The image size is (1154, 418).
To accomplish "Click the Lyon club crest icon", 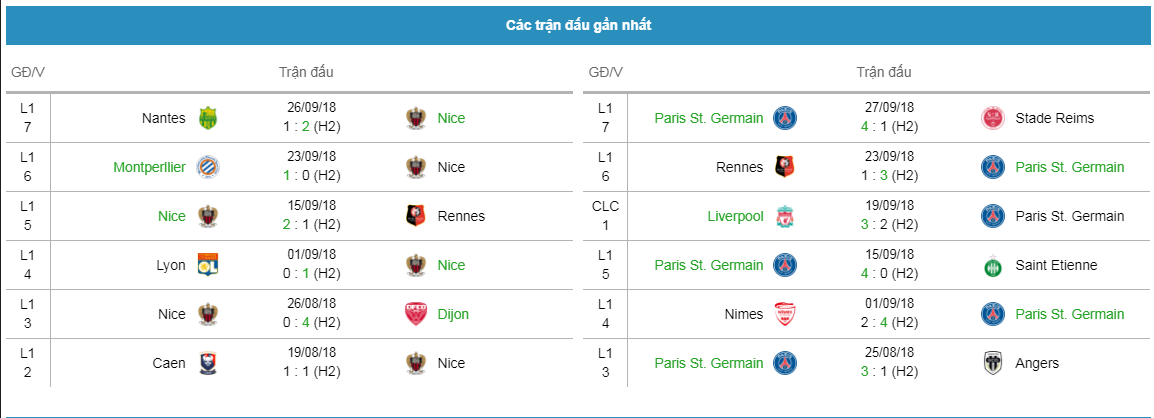I will (x=208, y=265).
